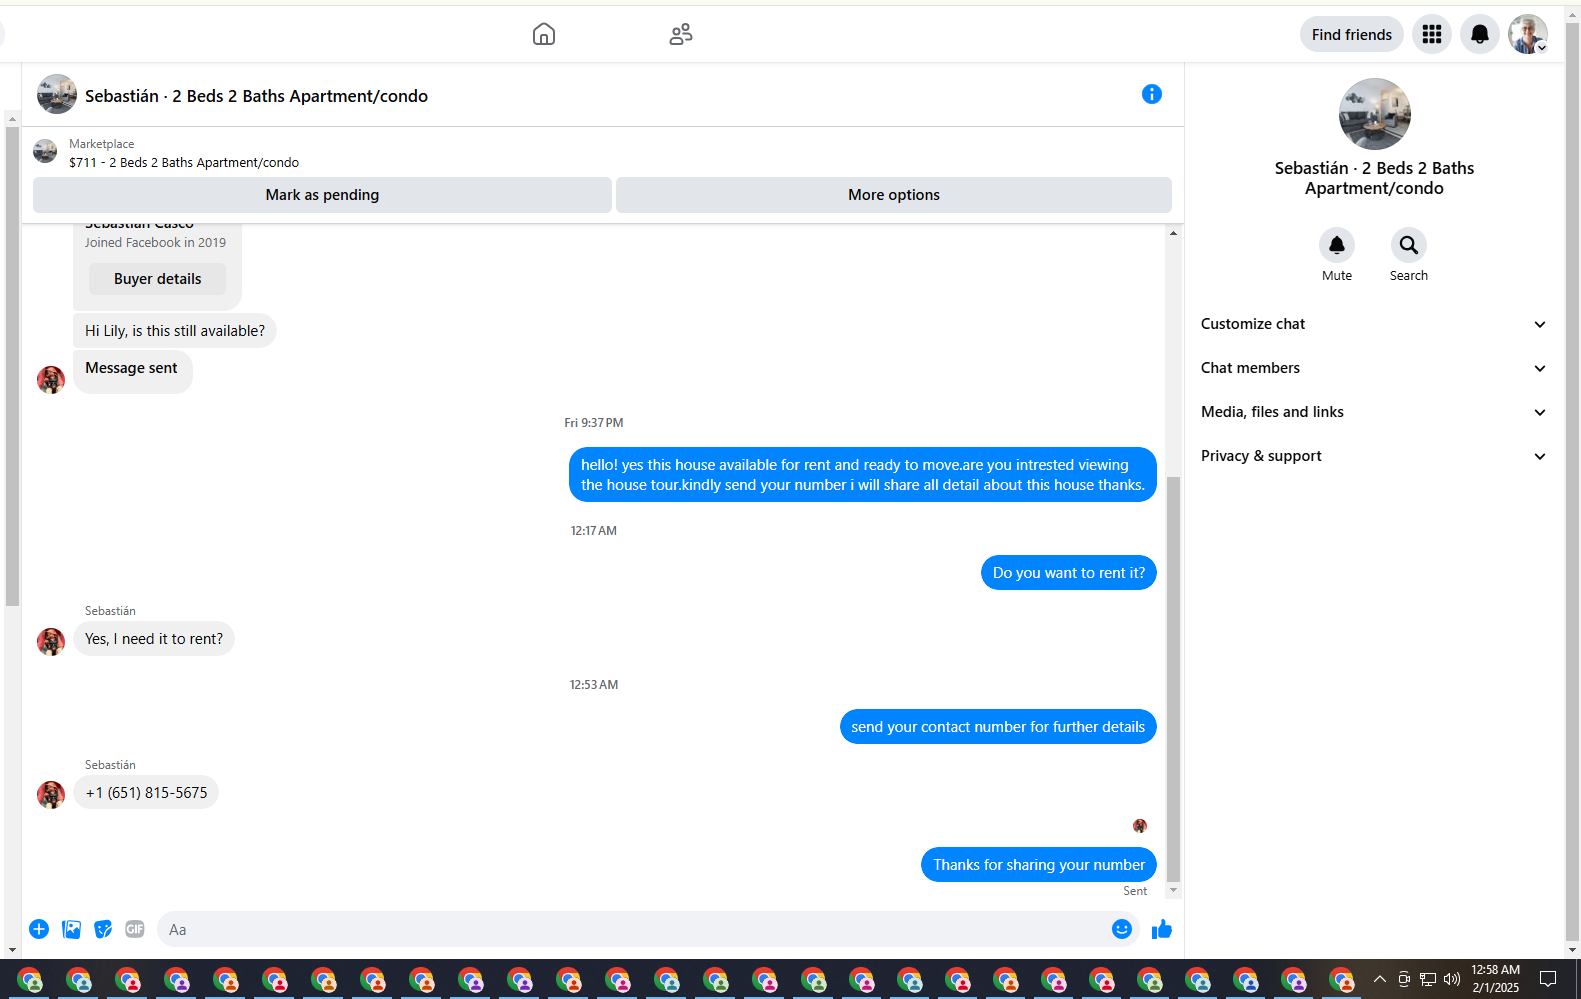Screen dimensions: 1581x999
Task: Click the "Message sent" bubble
Action: pyautogui.click(x=132, y=370)
